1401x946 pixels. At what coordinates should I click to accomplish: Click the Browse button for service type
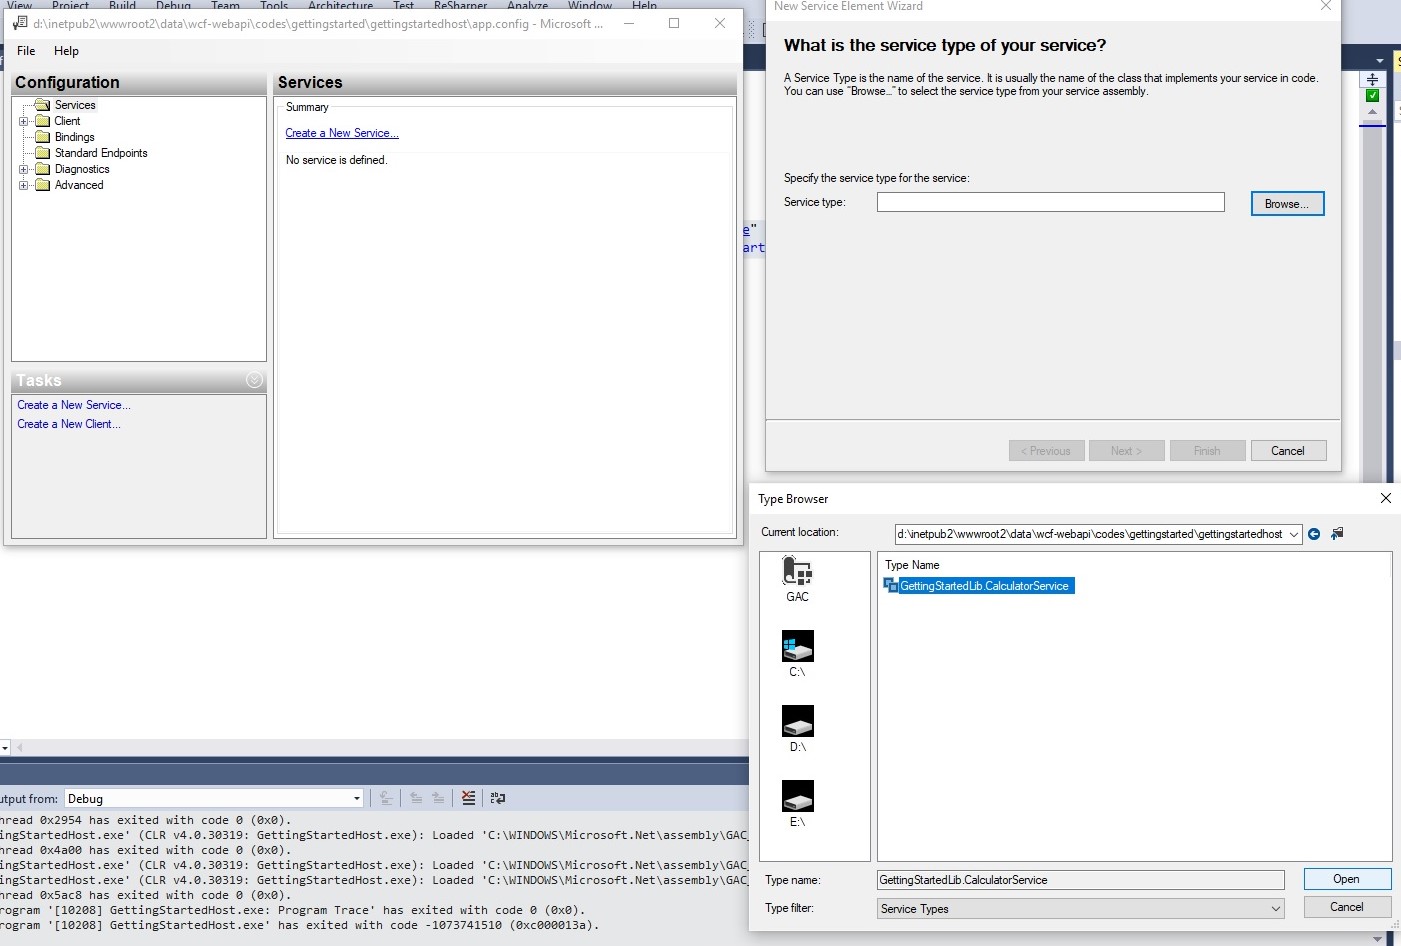tap(1286, 203)
